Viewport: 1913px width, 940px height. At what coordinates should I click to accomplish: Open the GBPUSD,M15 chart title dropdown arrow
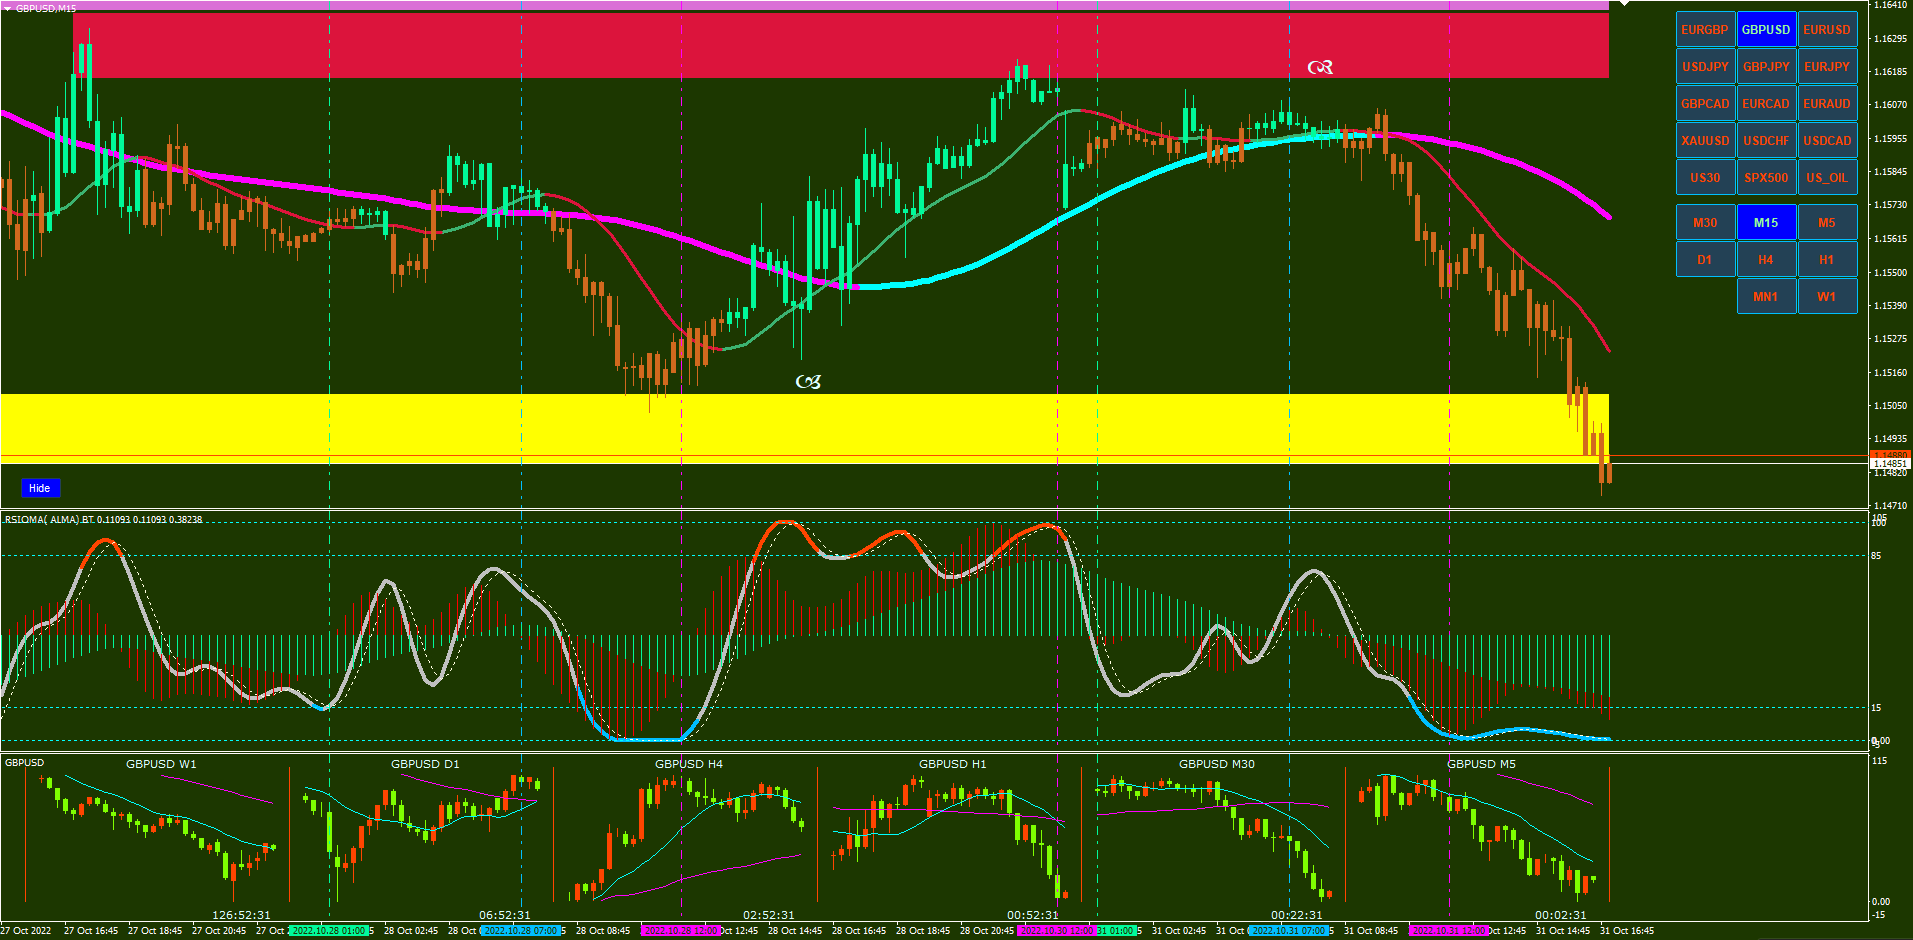point(7,8)
